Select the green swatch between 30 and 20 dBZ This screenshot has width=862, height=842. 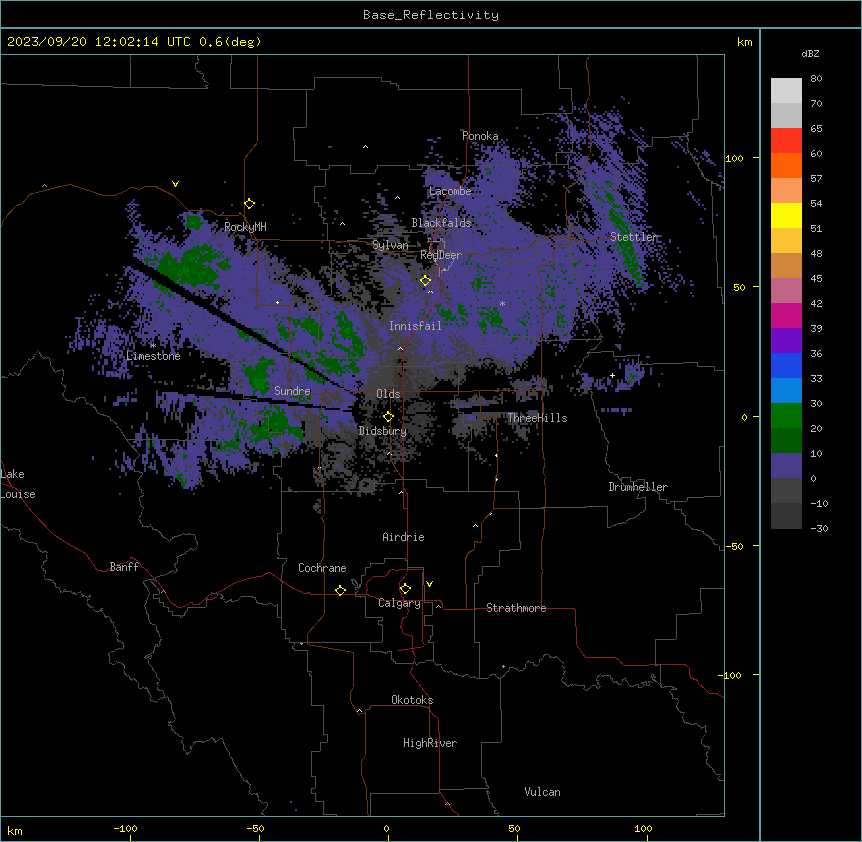click(786, 416)
